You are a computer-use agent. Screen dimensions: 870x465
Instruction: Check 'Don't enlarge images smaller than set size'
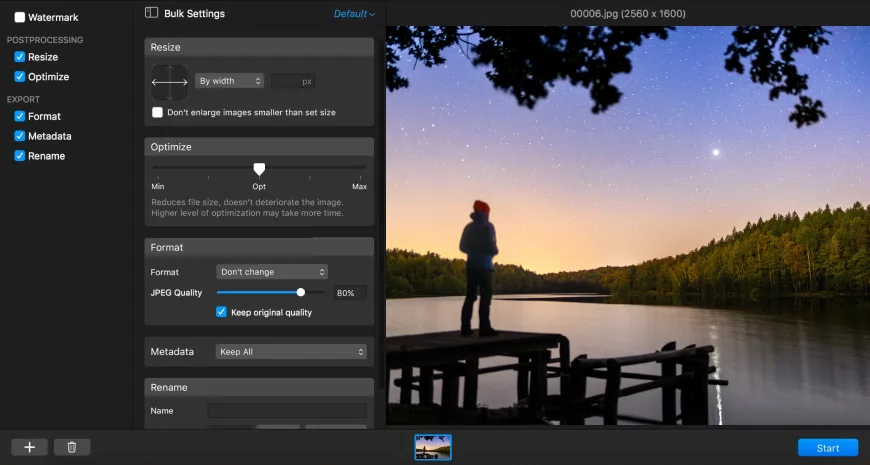158,112
